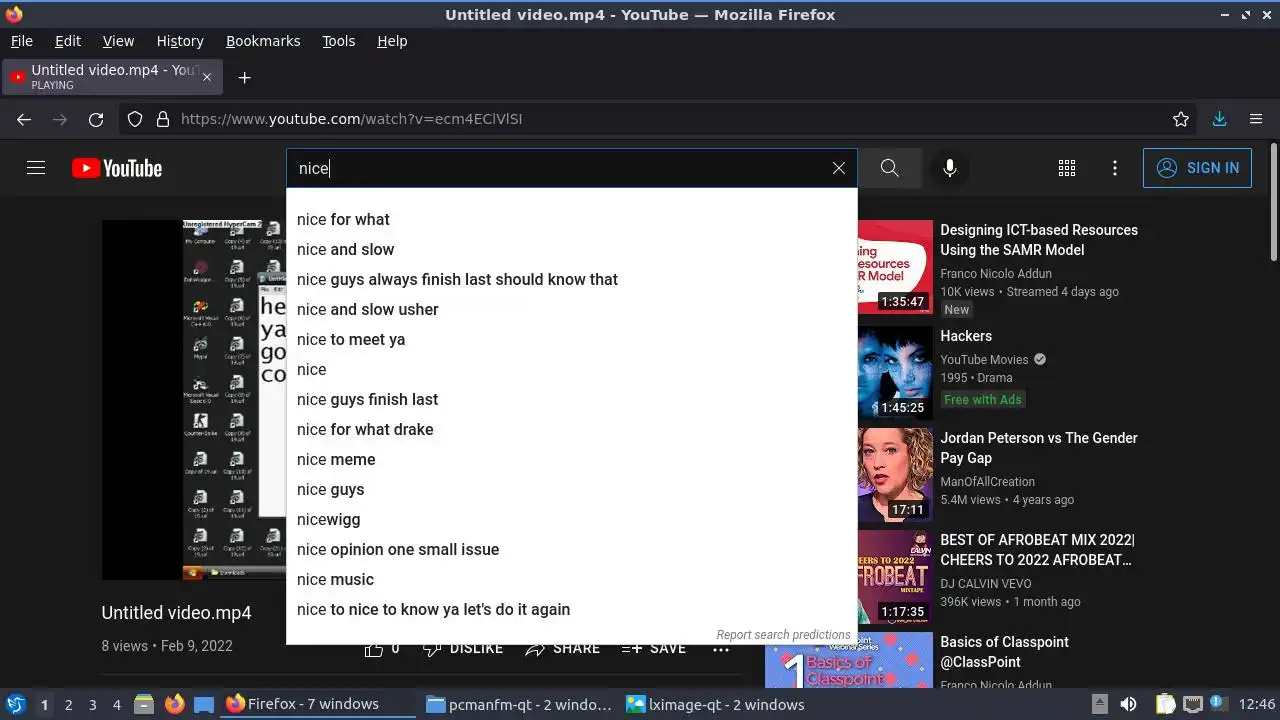The height and width of the screenshot is (720, 1280).
Task: Open 'Designing ICT-based Resources' video title
Action: click(x=1039, y=240)
